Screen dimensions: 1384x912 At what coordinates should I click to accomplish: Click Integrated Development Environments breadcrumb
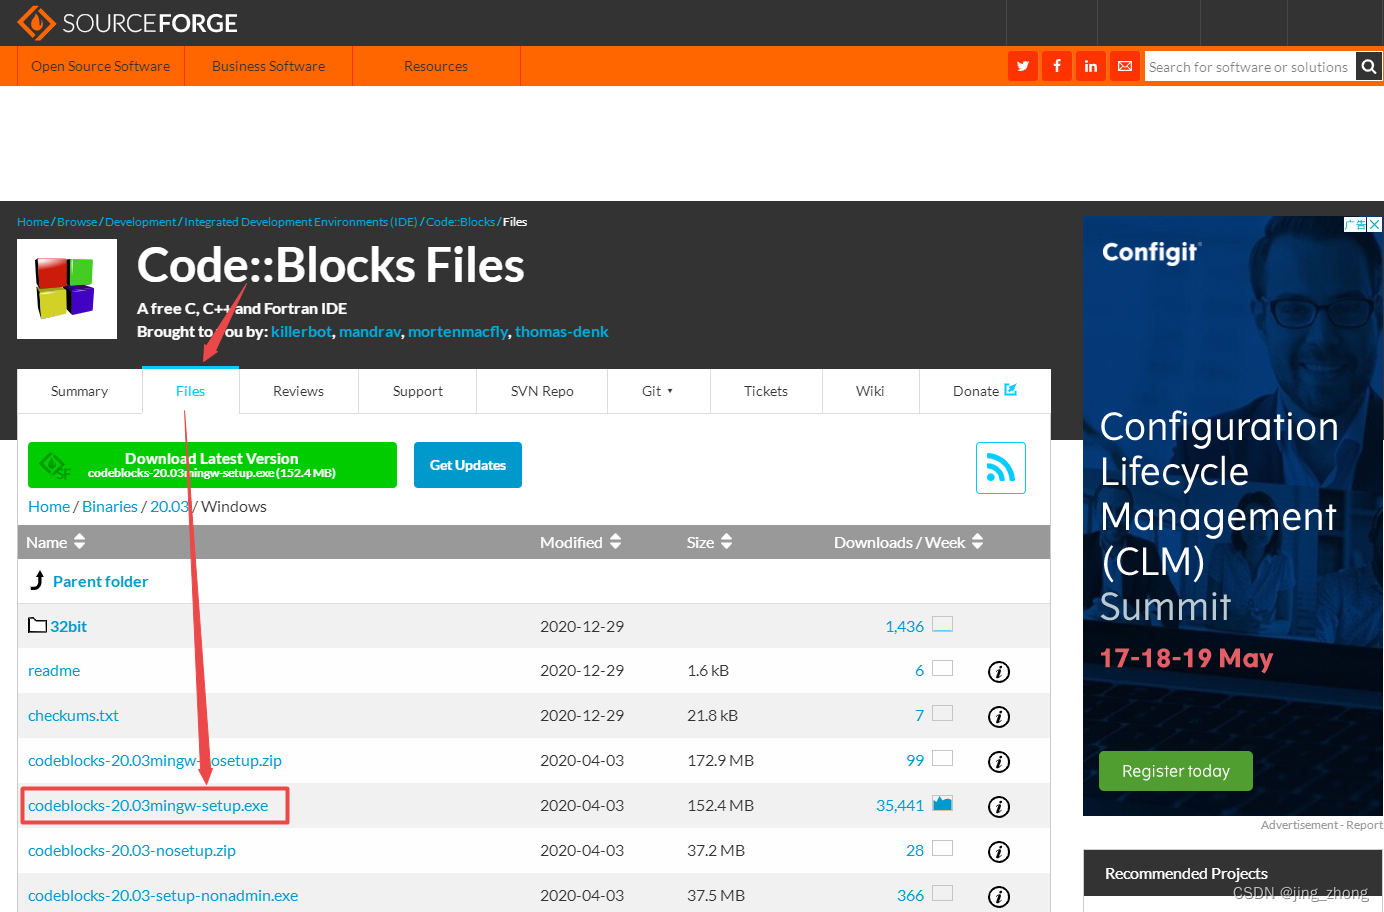pyautogui.click(x=300, y=222)
